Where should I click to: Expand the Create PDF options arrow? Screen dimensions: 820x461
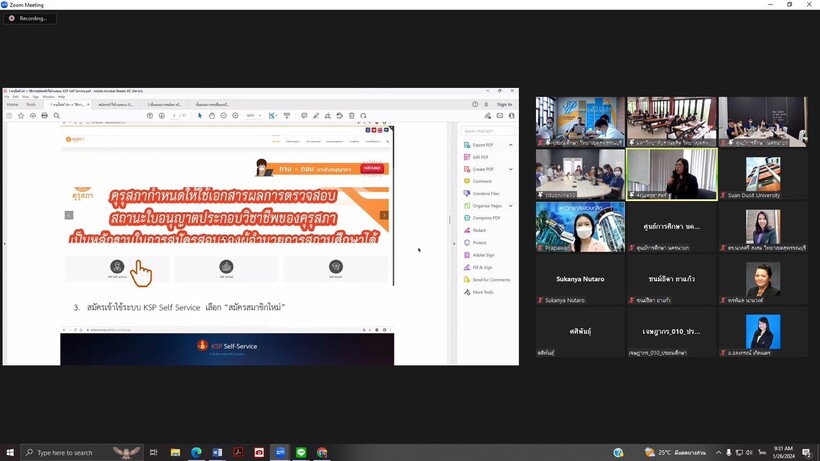coord(511,169)
